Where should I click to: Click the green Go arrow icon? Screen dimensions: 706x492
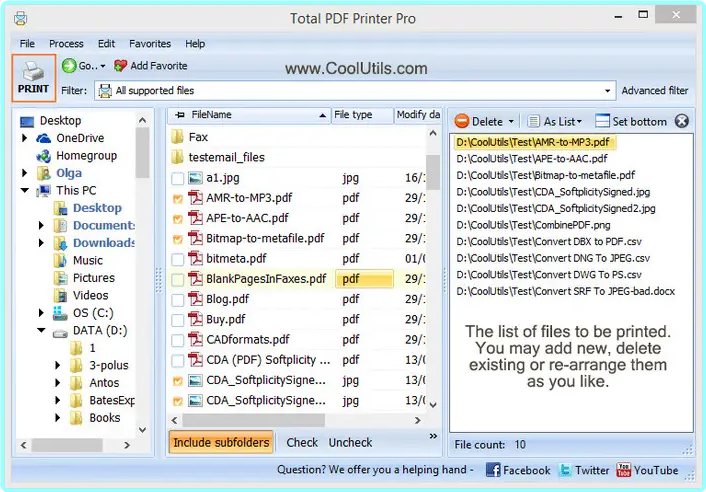(x=69, y=66)
